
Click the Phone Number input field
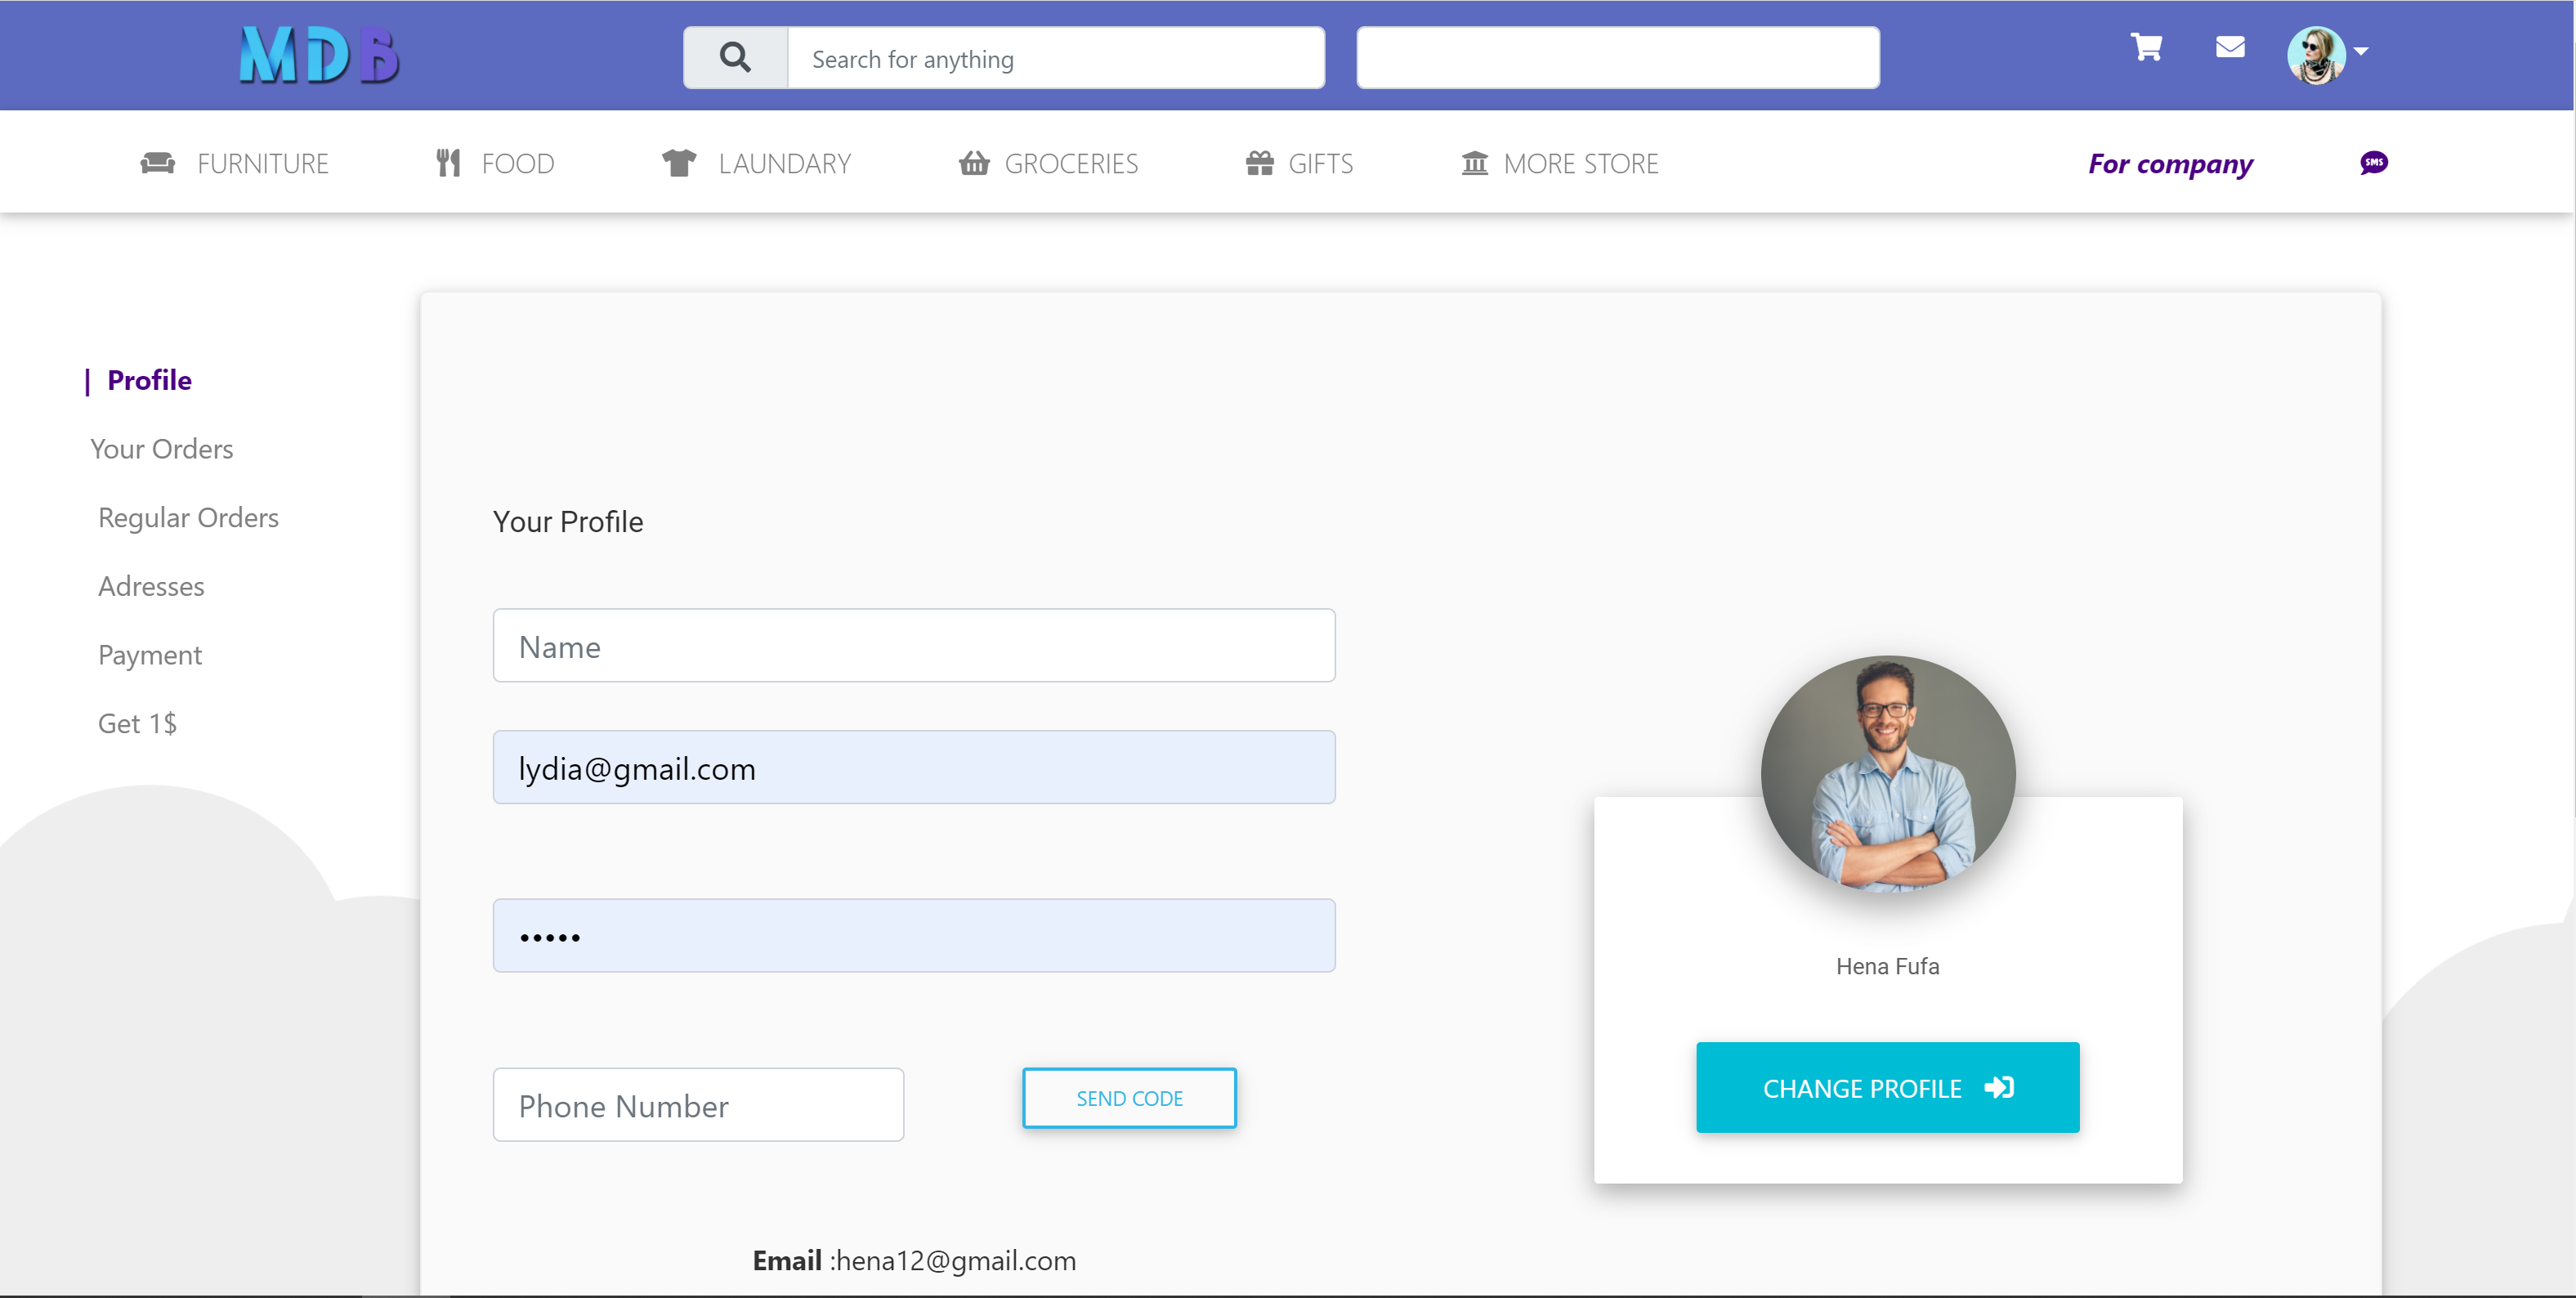coord(698,1105)
